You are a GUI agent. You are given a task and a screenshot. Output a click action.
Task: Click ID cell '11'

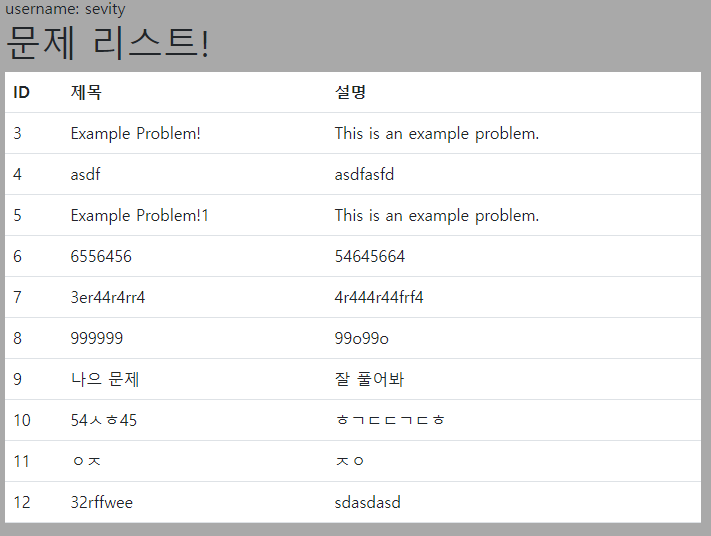tap(21, 461)
